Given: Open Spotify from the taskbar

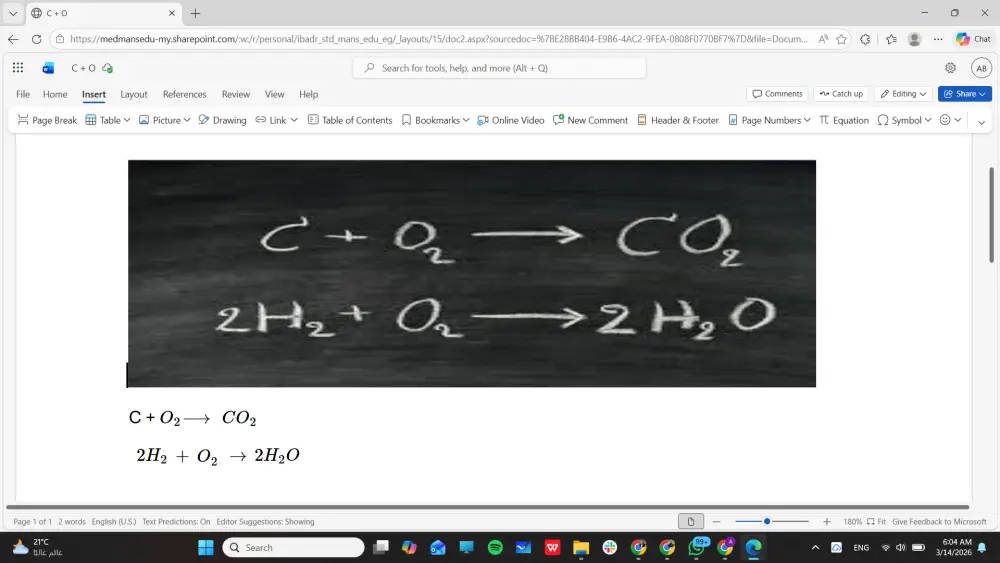Looking at the screenshot, I should click(495, 547).
